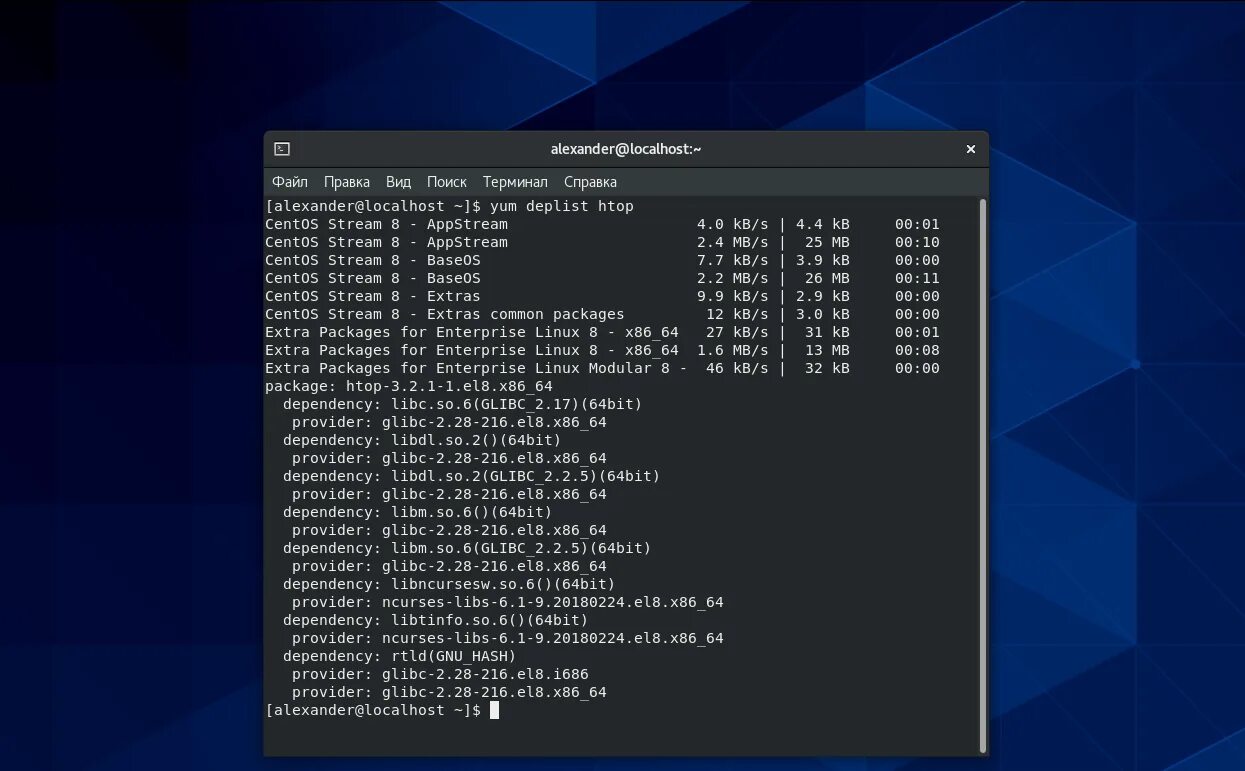The height and width of the screenshot is (771, 1245).
Task: Click the terminal cursor at the bottom prompt
Action: click(x=494, y=710)
